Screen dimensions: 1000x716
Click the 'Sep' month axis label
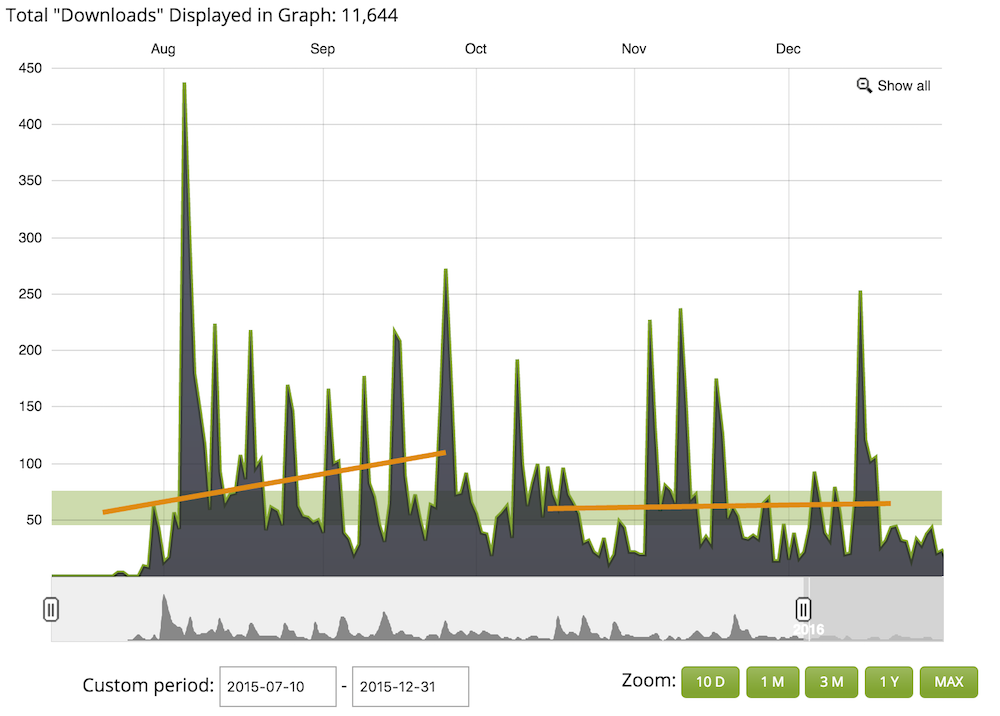pyautogui.click(x=323, y=49)
